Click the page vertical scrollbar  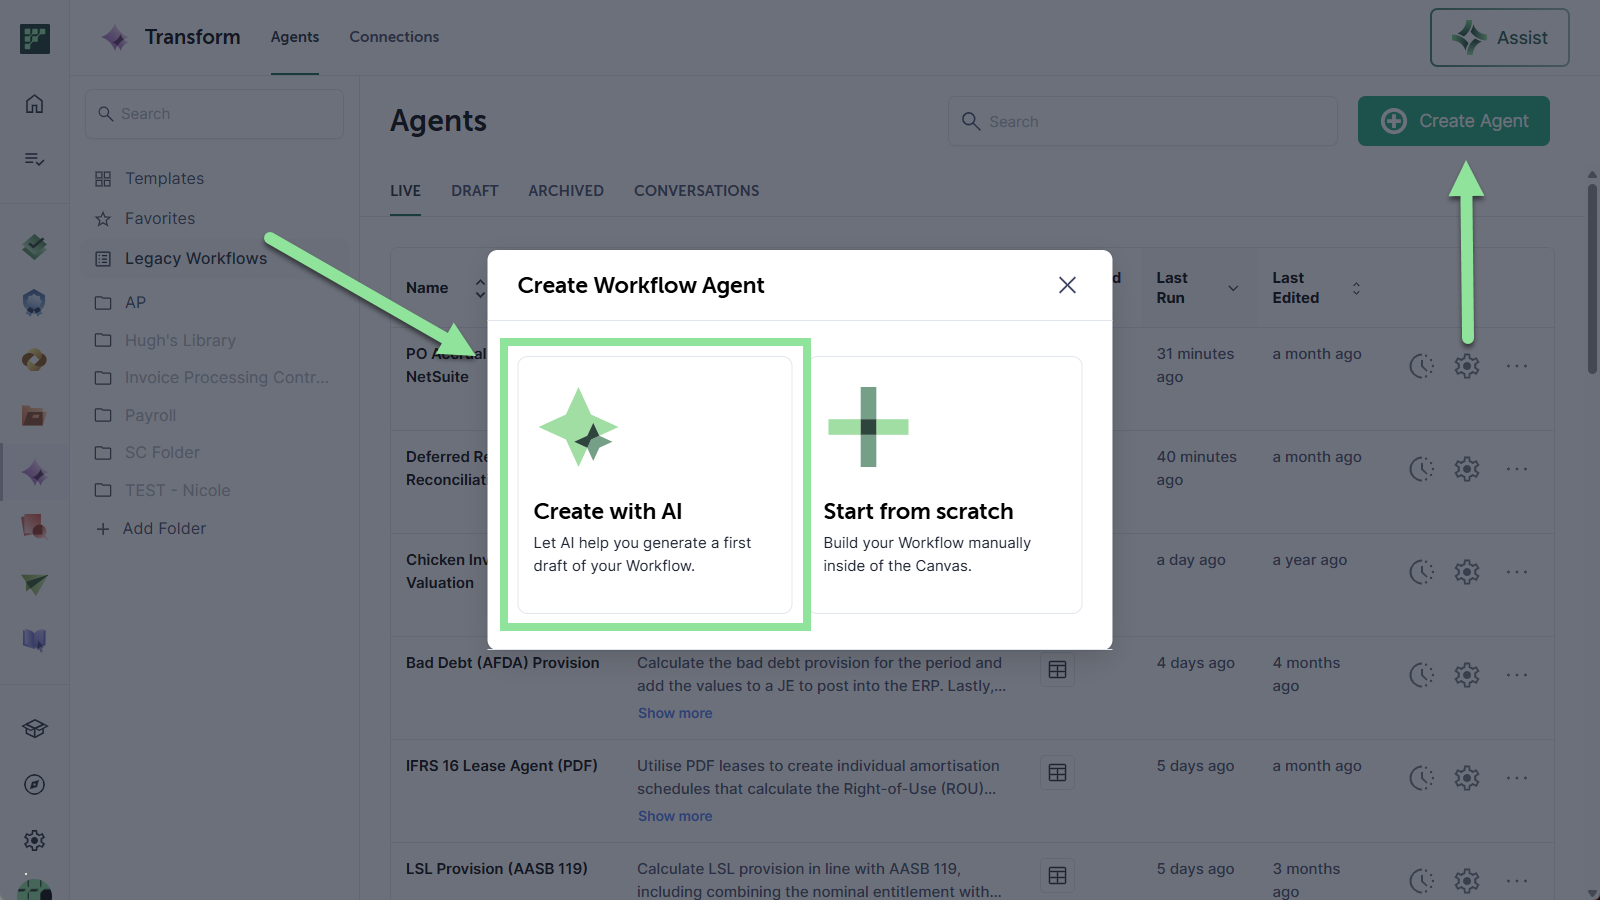[1592, 280]
